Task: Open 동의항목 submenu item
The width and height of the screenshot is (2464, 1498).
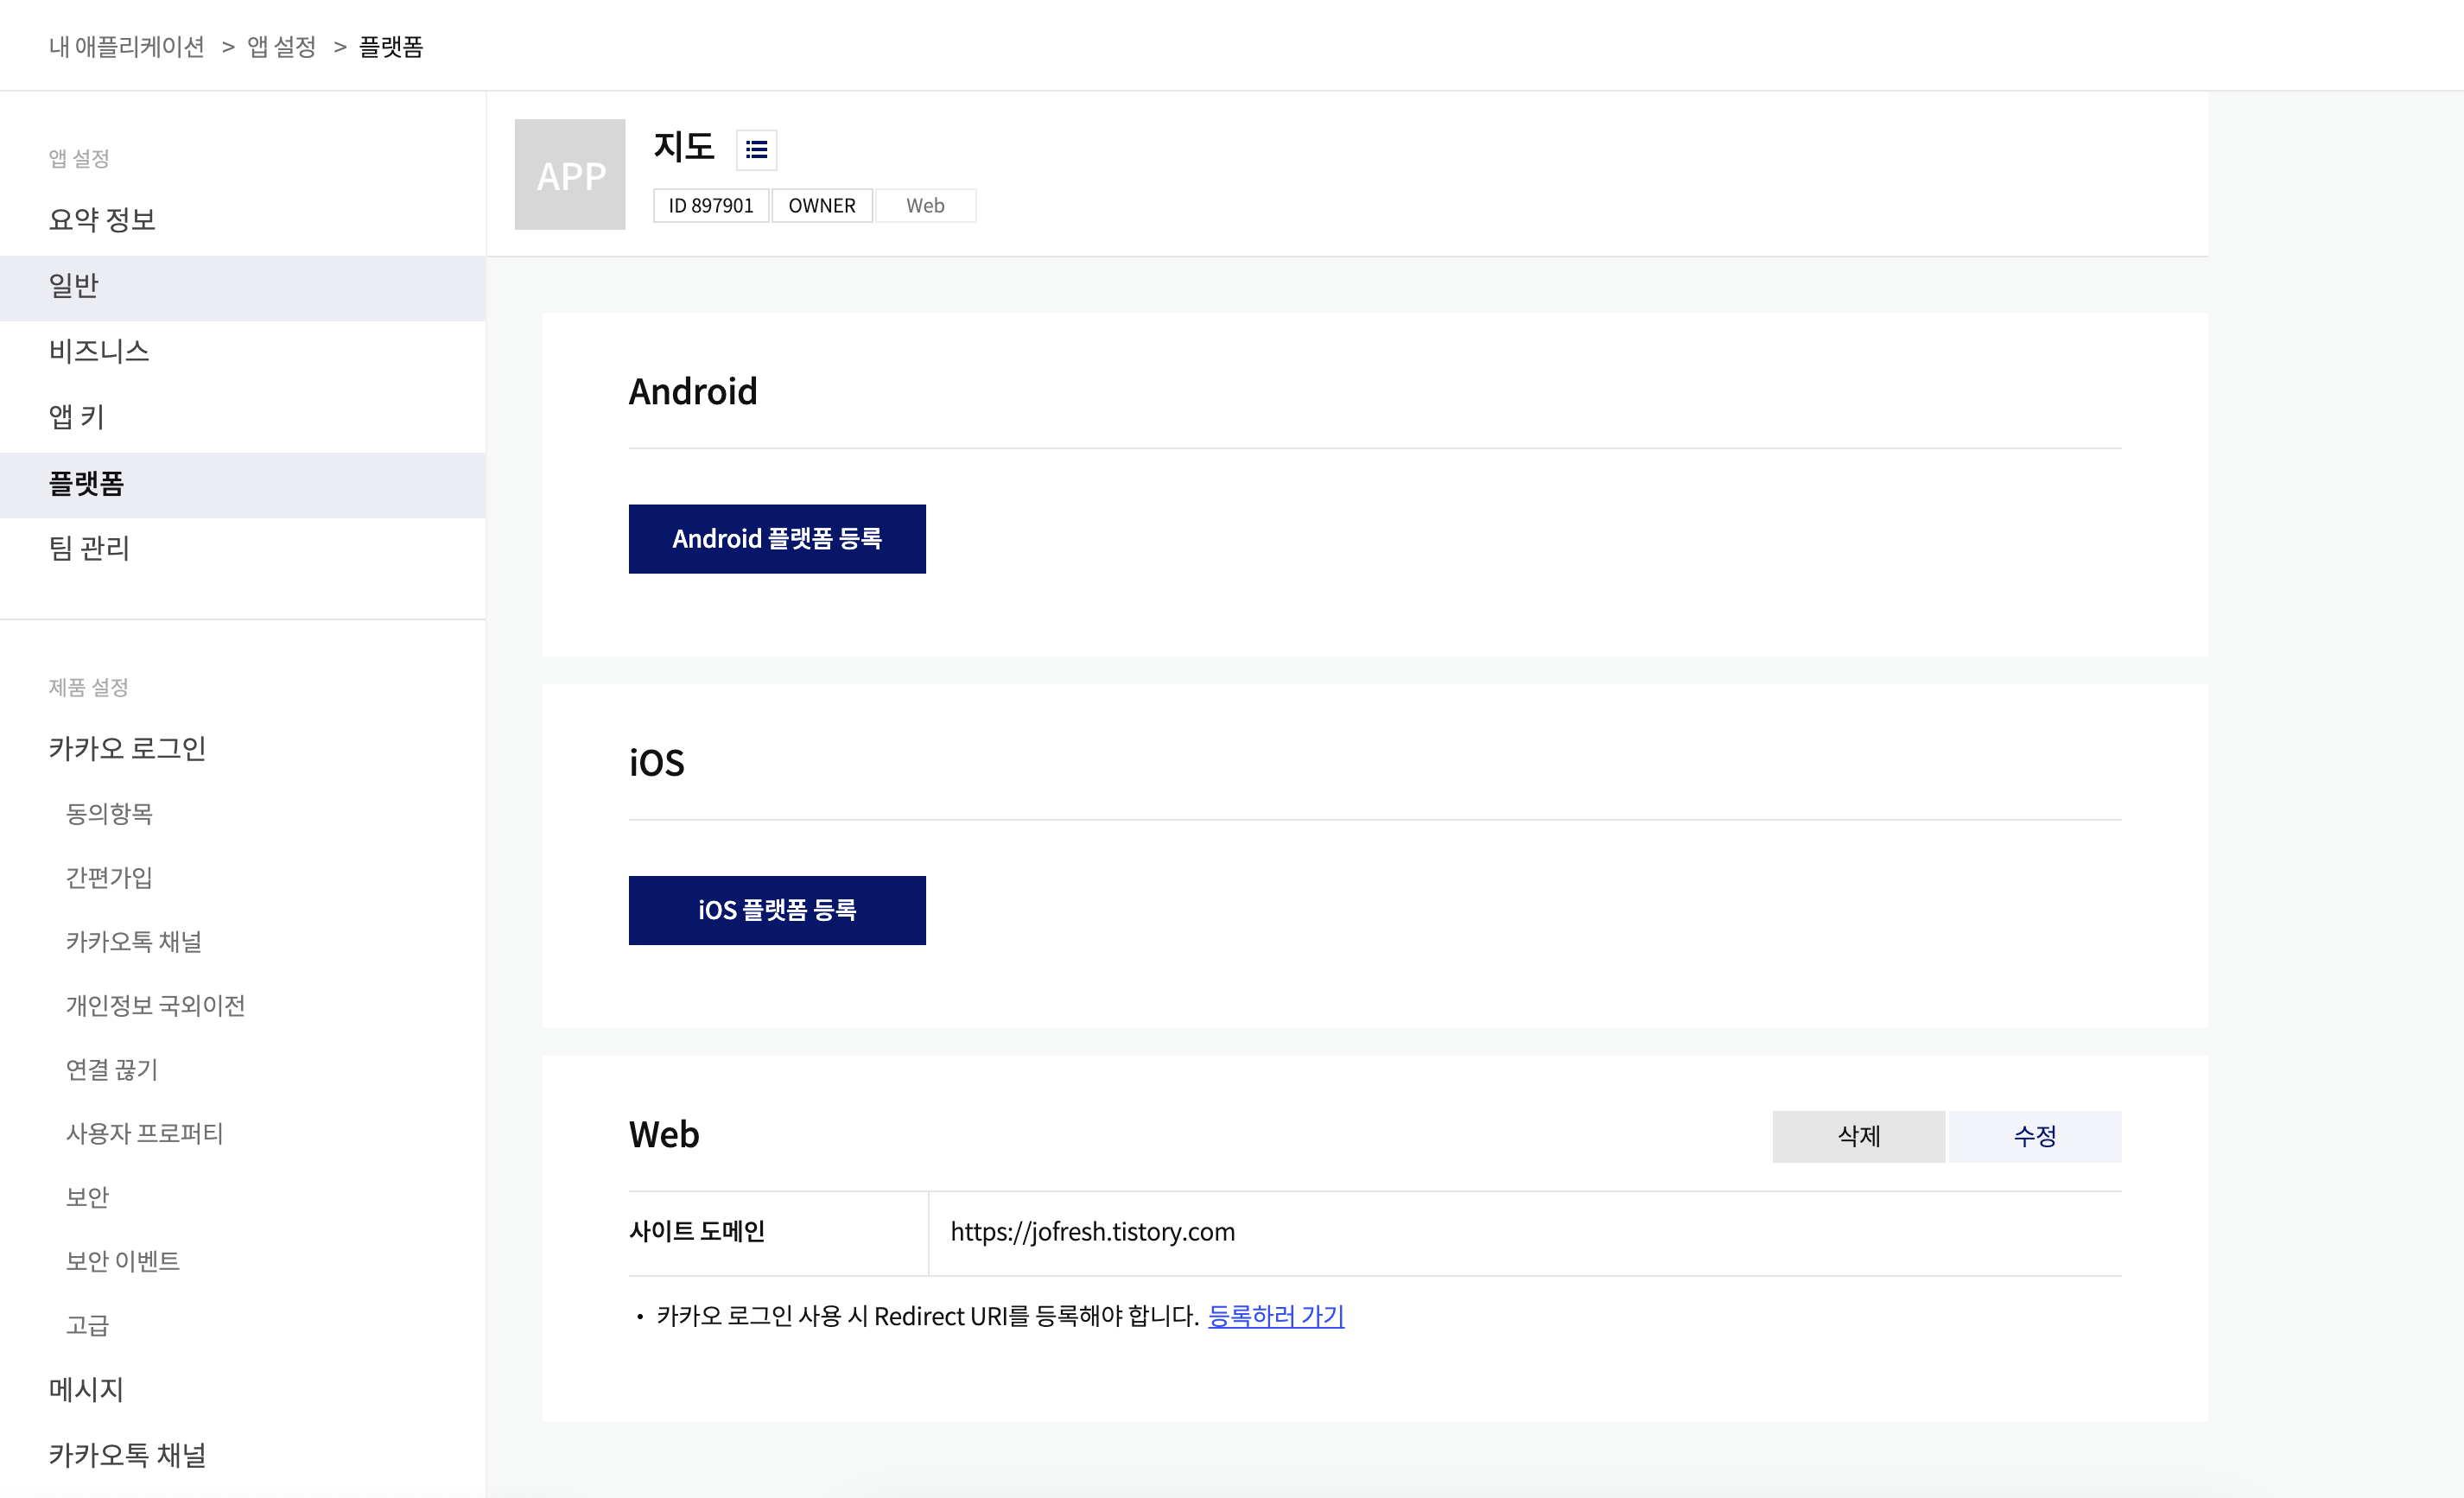Action: point(109,813)
